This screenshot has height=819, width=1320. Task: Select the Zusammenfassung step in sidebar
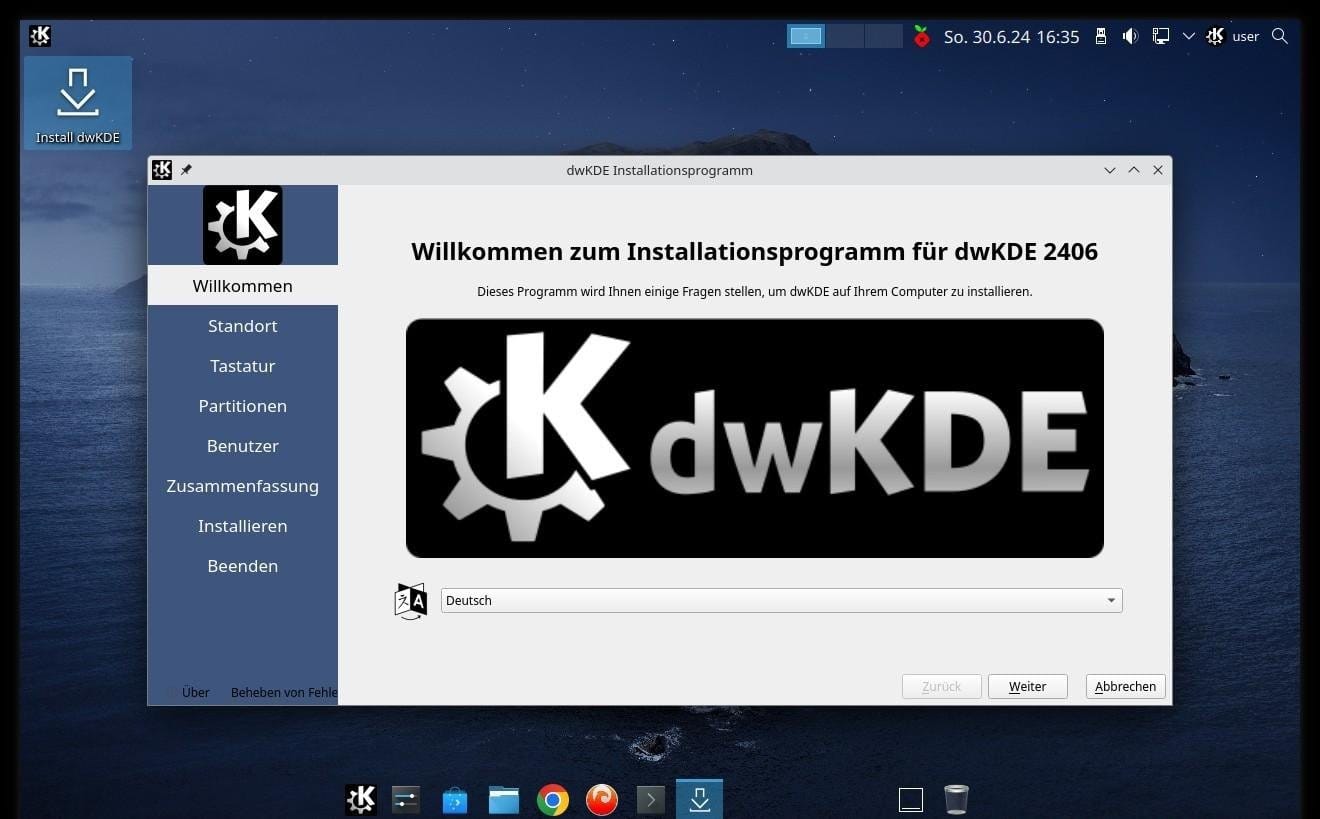(x=243, y=486)
